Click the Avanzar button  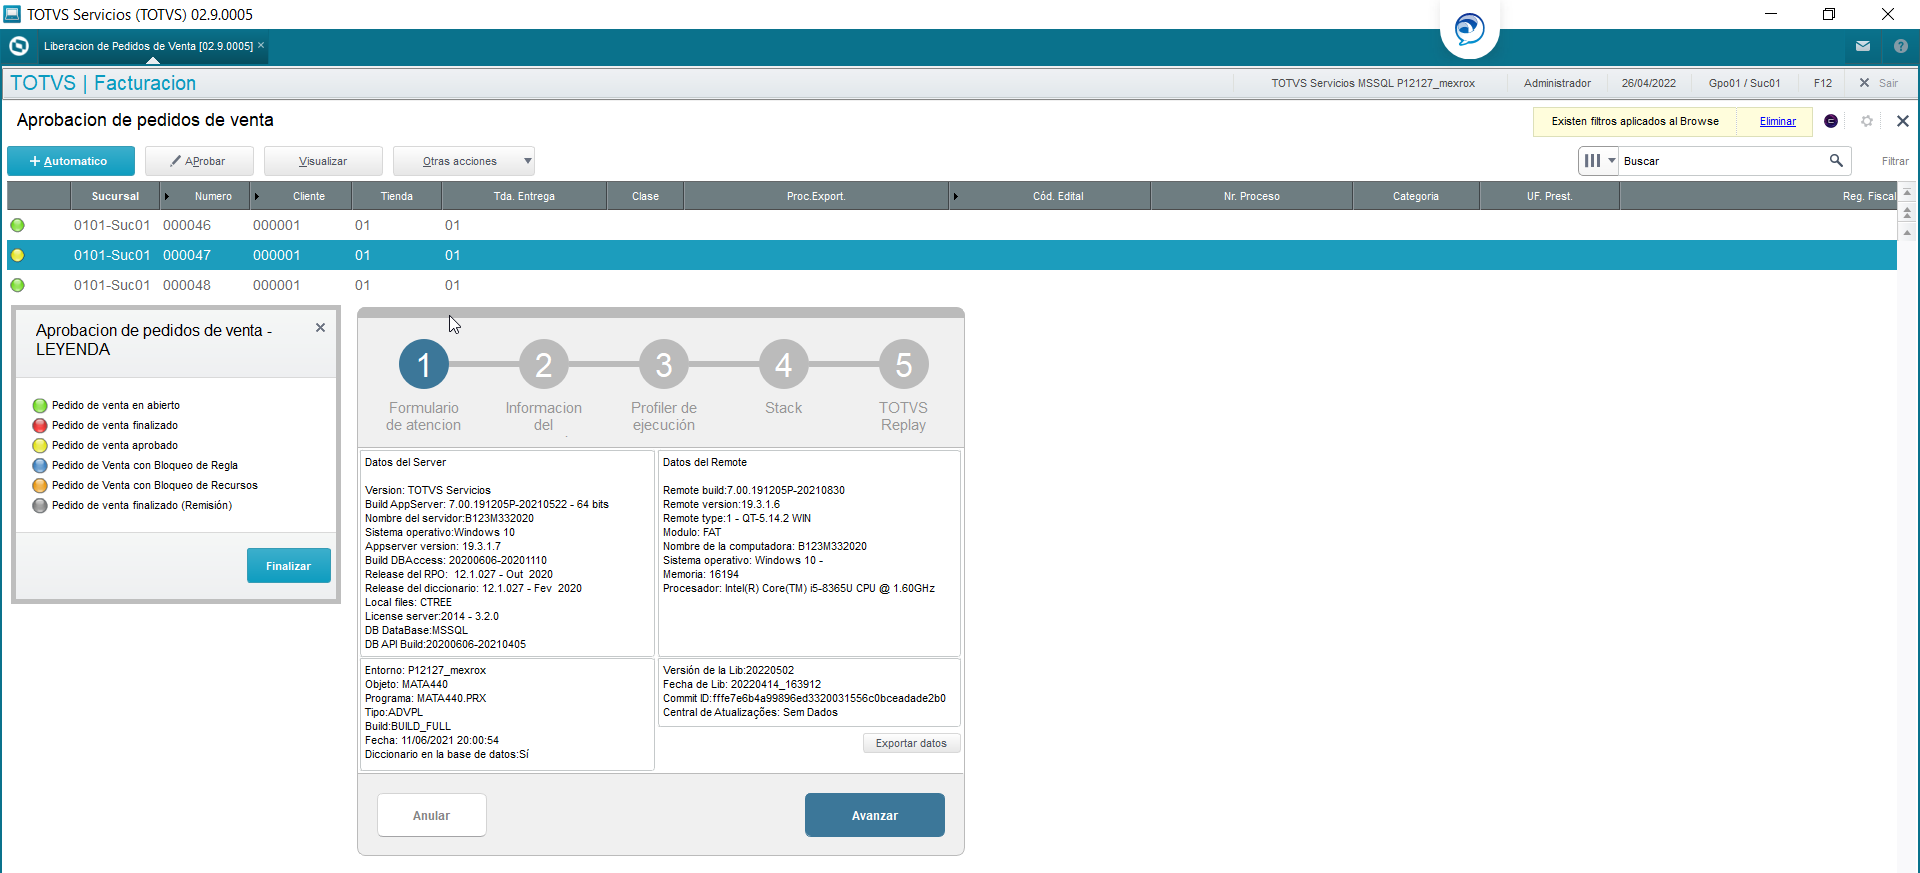coord(875,815)
